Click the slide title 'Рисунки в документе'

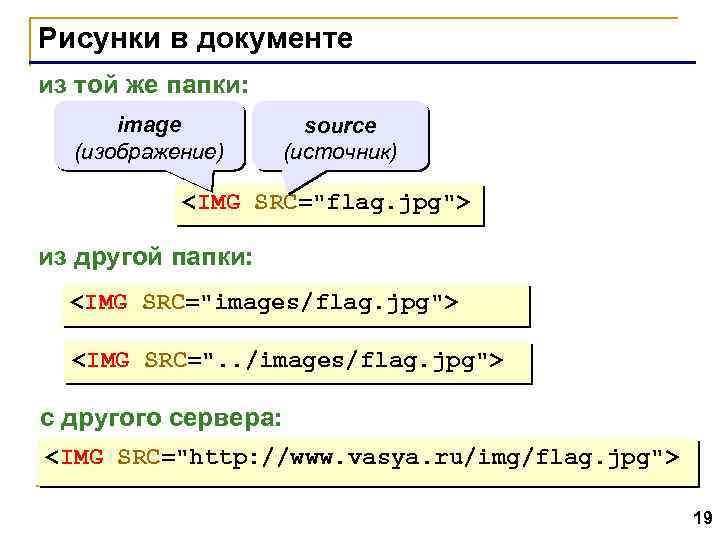point(196,39)
